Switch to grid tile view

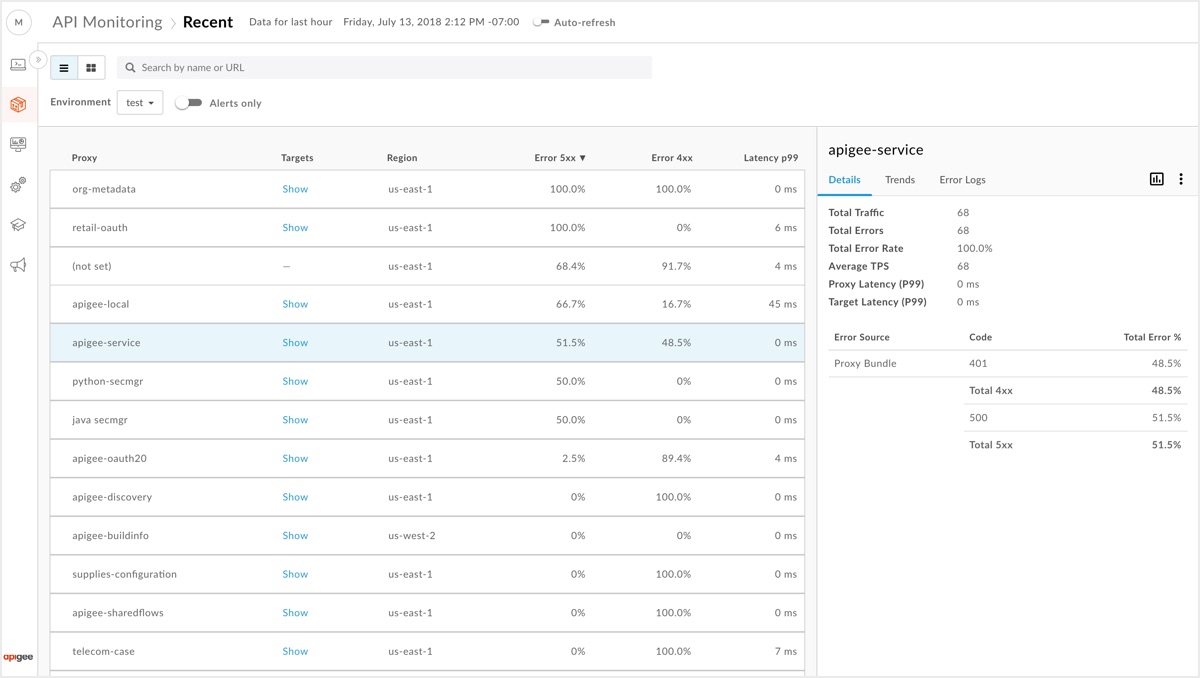(x=91, y=68)
